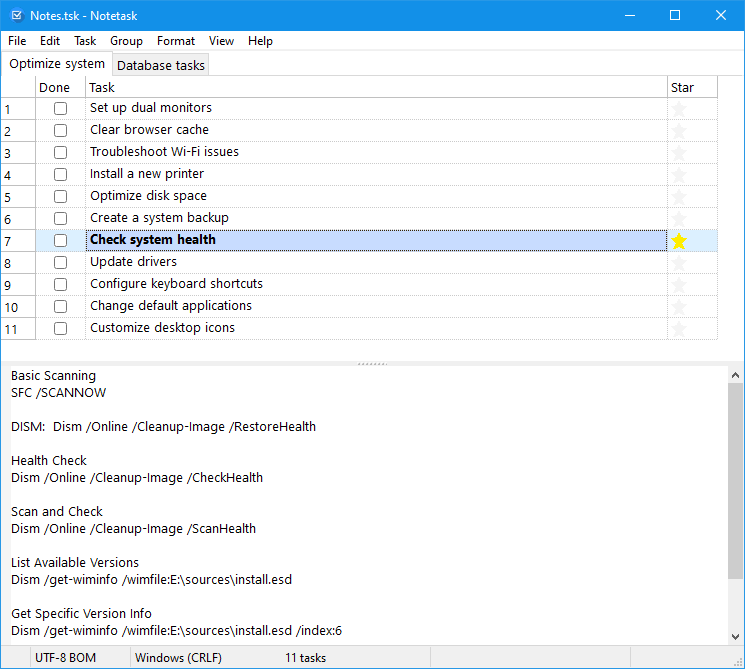Check the Done box for 'Troubleshoot Wi-Fi issues'
The width and height of the screenshot is (745, 669).
[60, 153]
